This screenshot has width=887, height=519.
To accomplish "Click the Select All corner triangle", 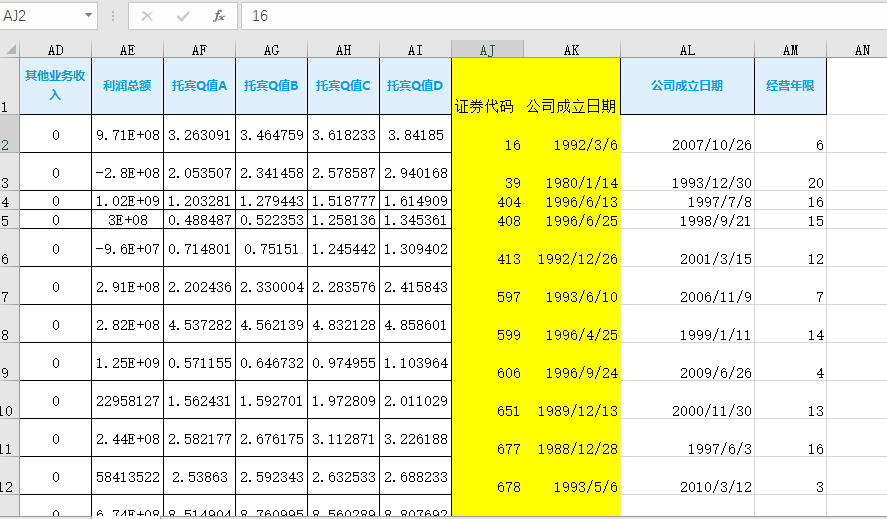I will pyautogui.click(x=11, y=50).
